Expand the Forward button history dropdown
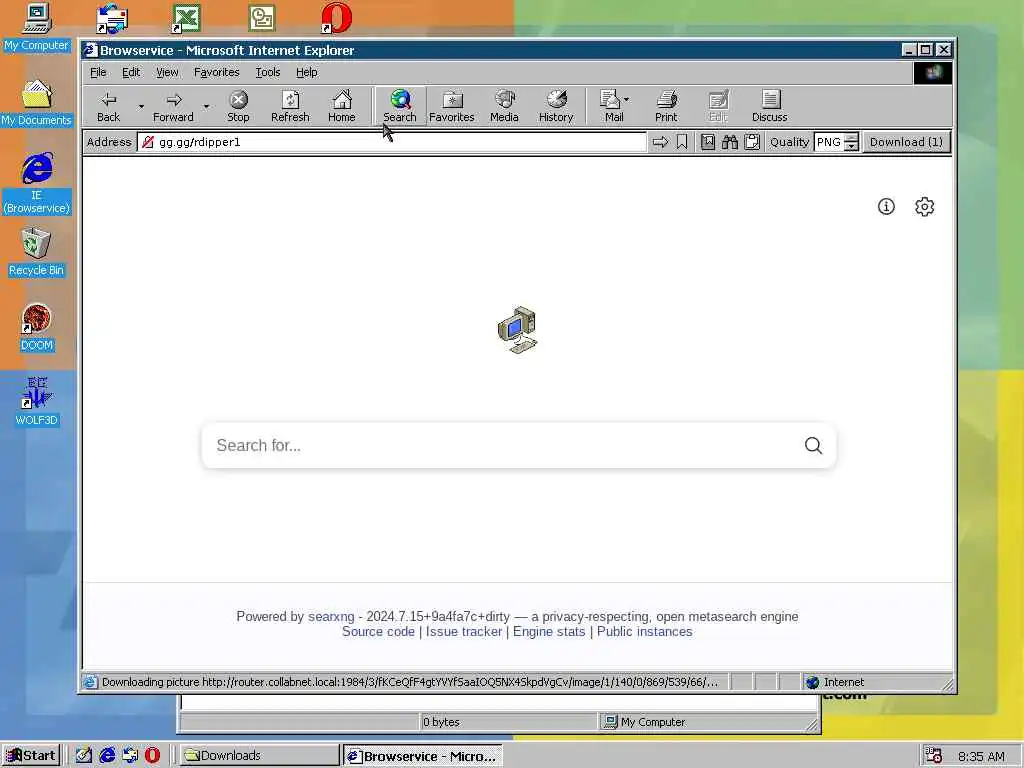This screenshot has height=768, width=1024. pos(206,106)
